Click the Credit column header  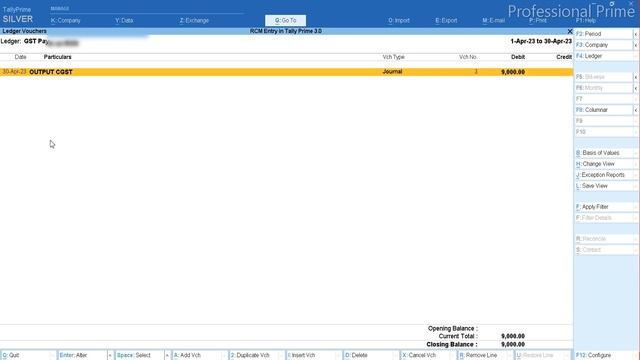[564, 57]
